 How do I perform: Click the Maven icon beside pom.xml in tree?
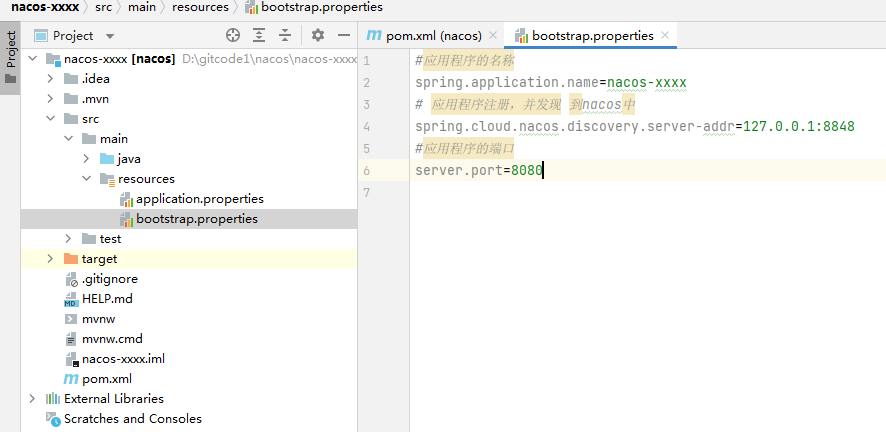point(71,379)
